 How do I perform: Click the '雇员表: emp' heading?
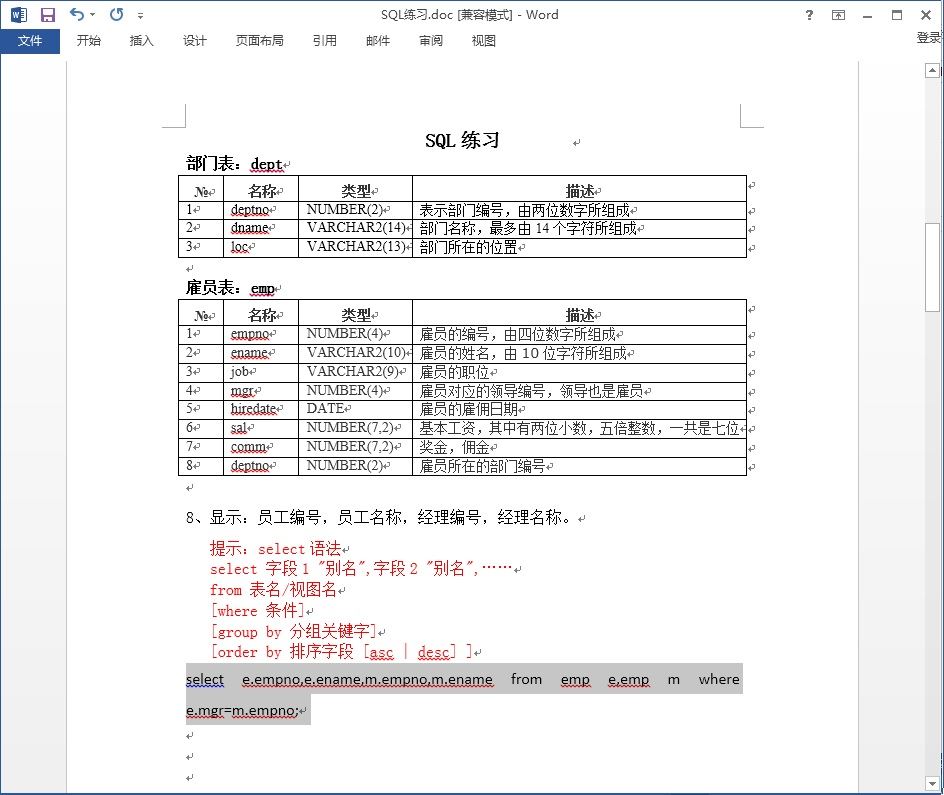coord(230,288)
